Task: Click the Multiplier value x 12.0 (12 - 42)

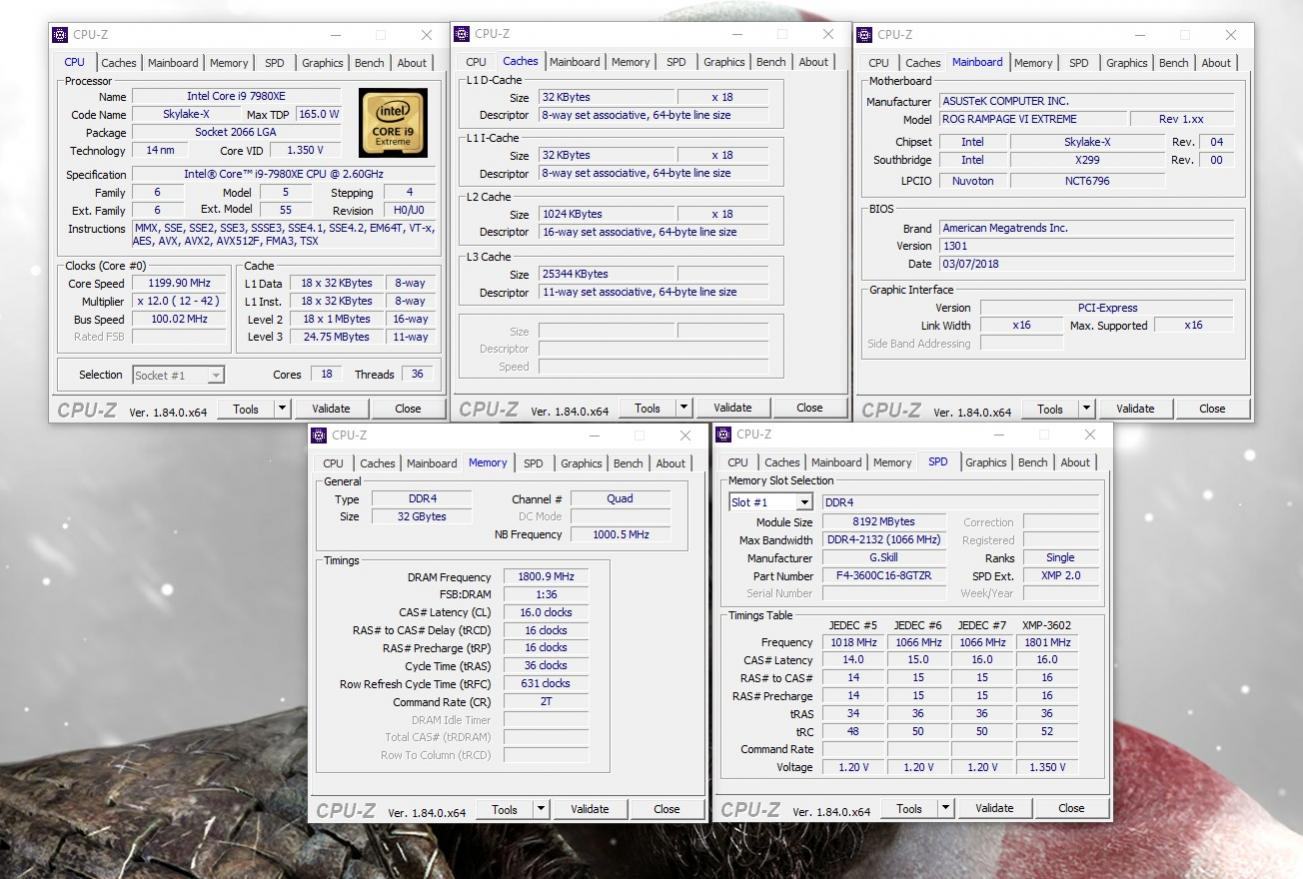Action: coord(179,301)
